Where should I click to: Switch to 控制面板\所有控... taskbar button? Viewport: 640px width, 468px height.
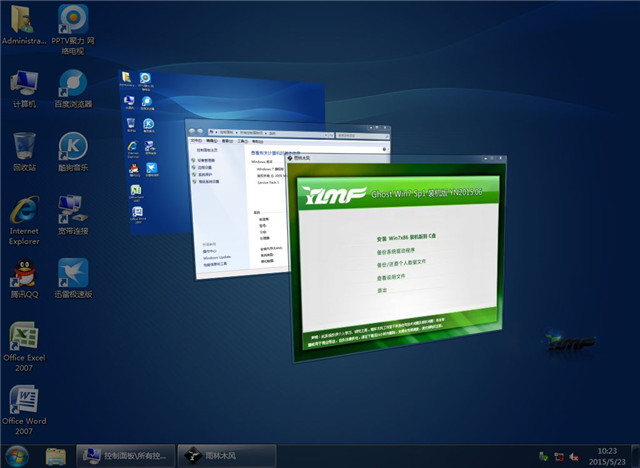[126, 456]
